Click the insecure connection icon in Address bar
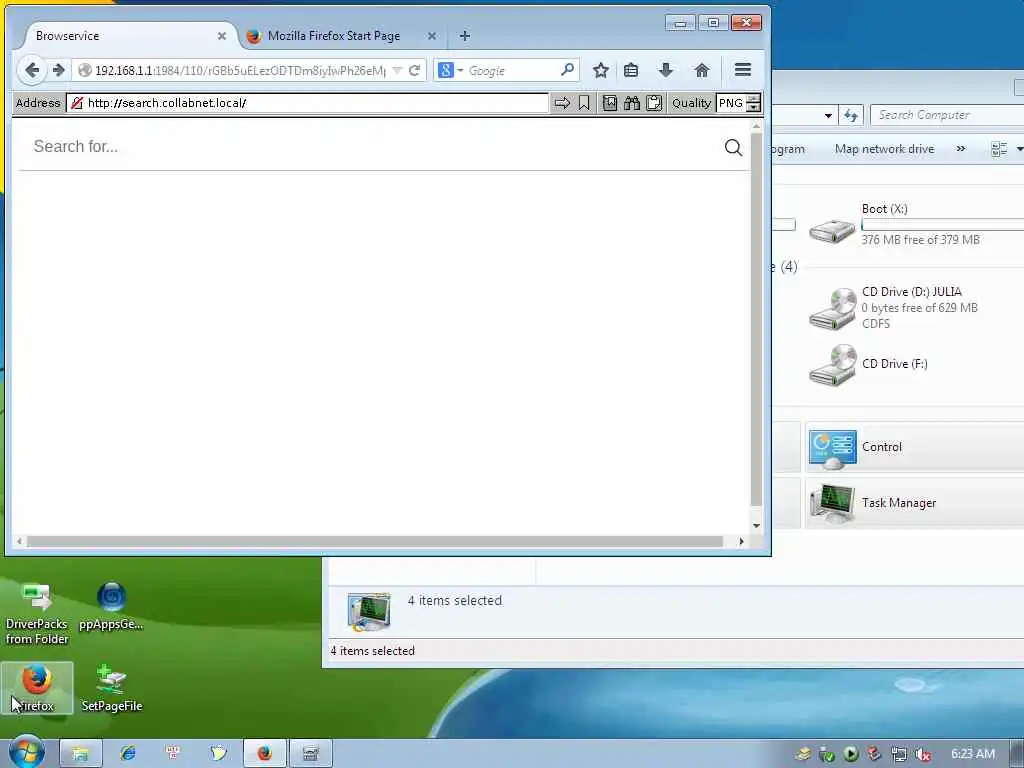Screen dimensions: 1024x768 (x=77, y=103)
